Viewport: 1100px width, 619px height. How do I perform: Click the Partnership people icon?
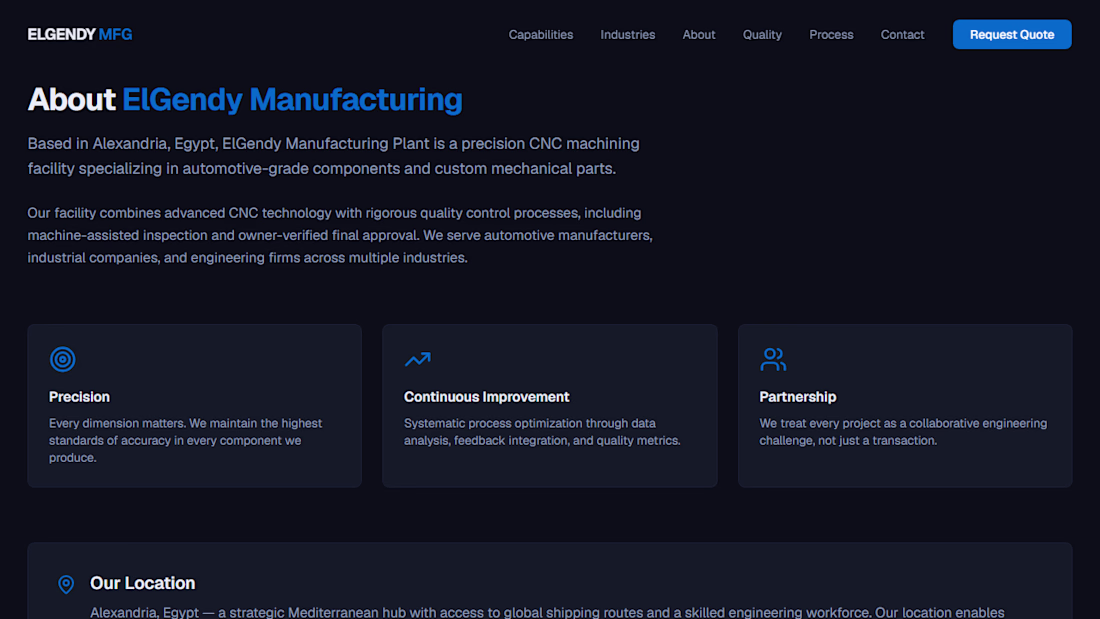click(x=773, y=359)
